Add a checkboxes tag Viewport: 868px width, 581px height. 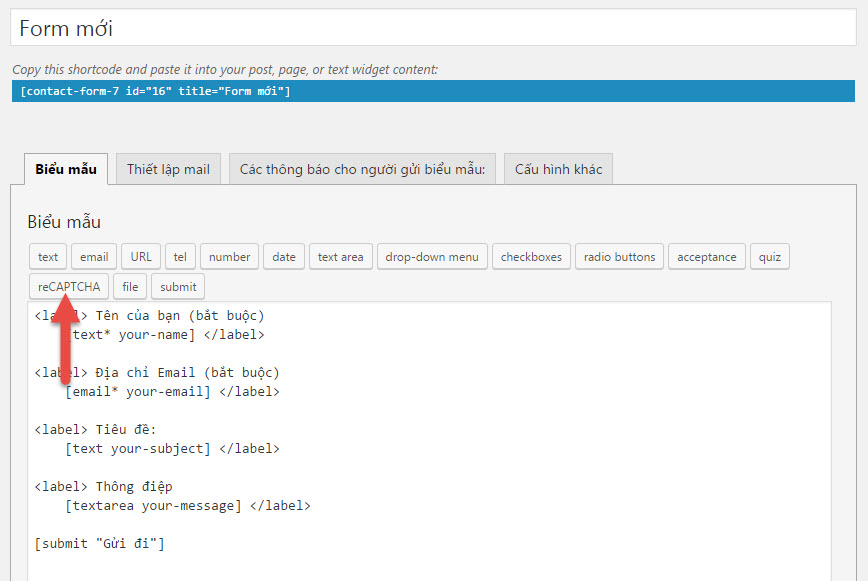click(531, 257)
